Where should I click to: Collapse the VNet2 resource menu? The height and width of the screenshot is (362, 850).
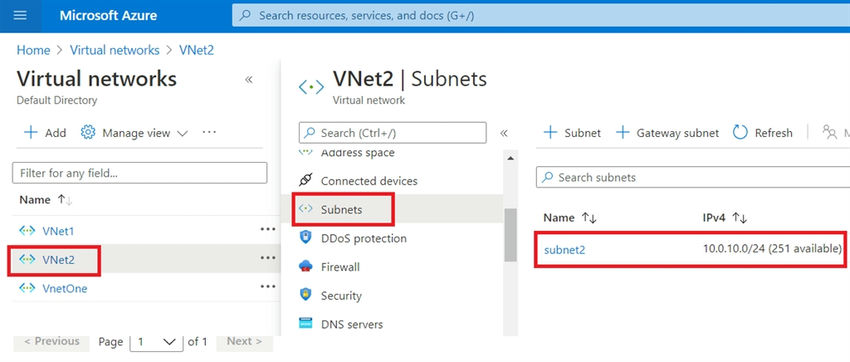tap(504, 133)
